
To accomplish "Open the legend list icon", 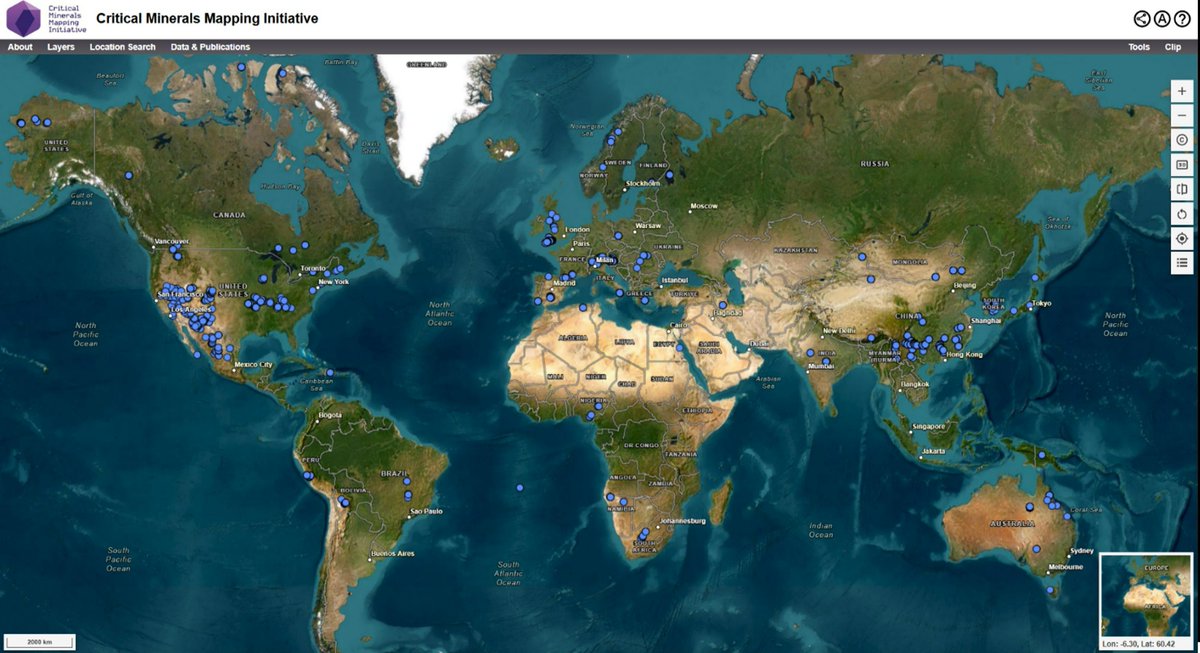I will [1182, 263].
